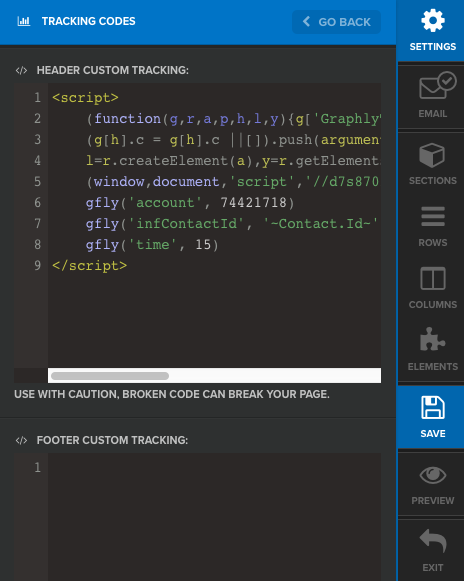Viewport: 464px width, 581px height.
Task: Open the Sections cube icon
Action: [432, 164]
